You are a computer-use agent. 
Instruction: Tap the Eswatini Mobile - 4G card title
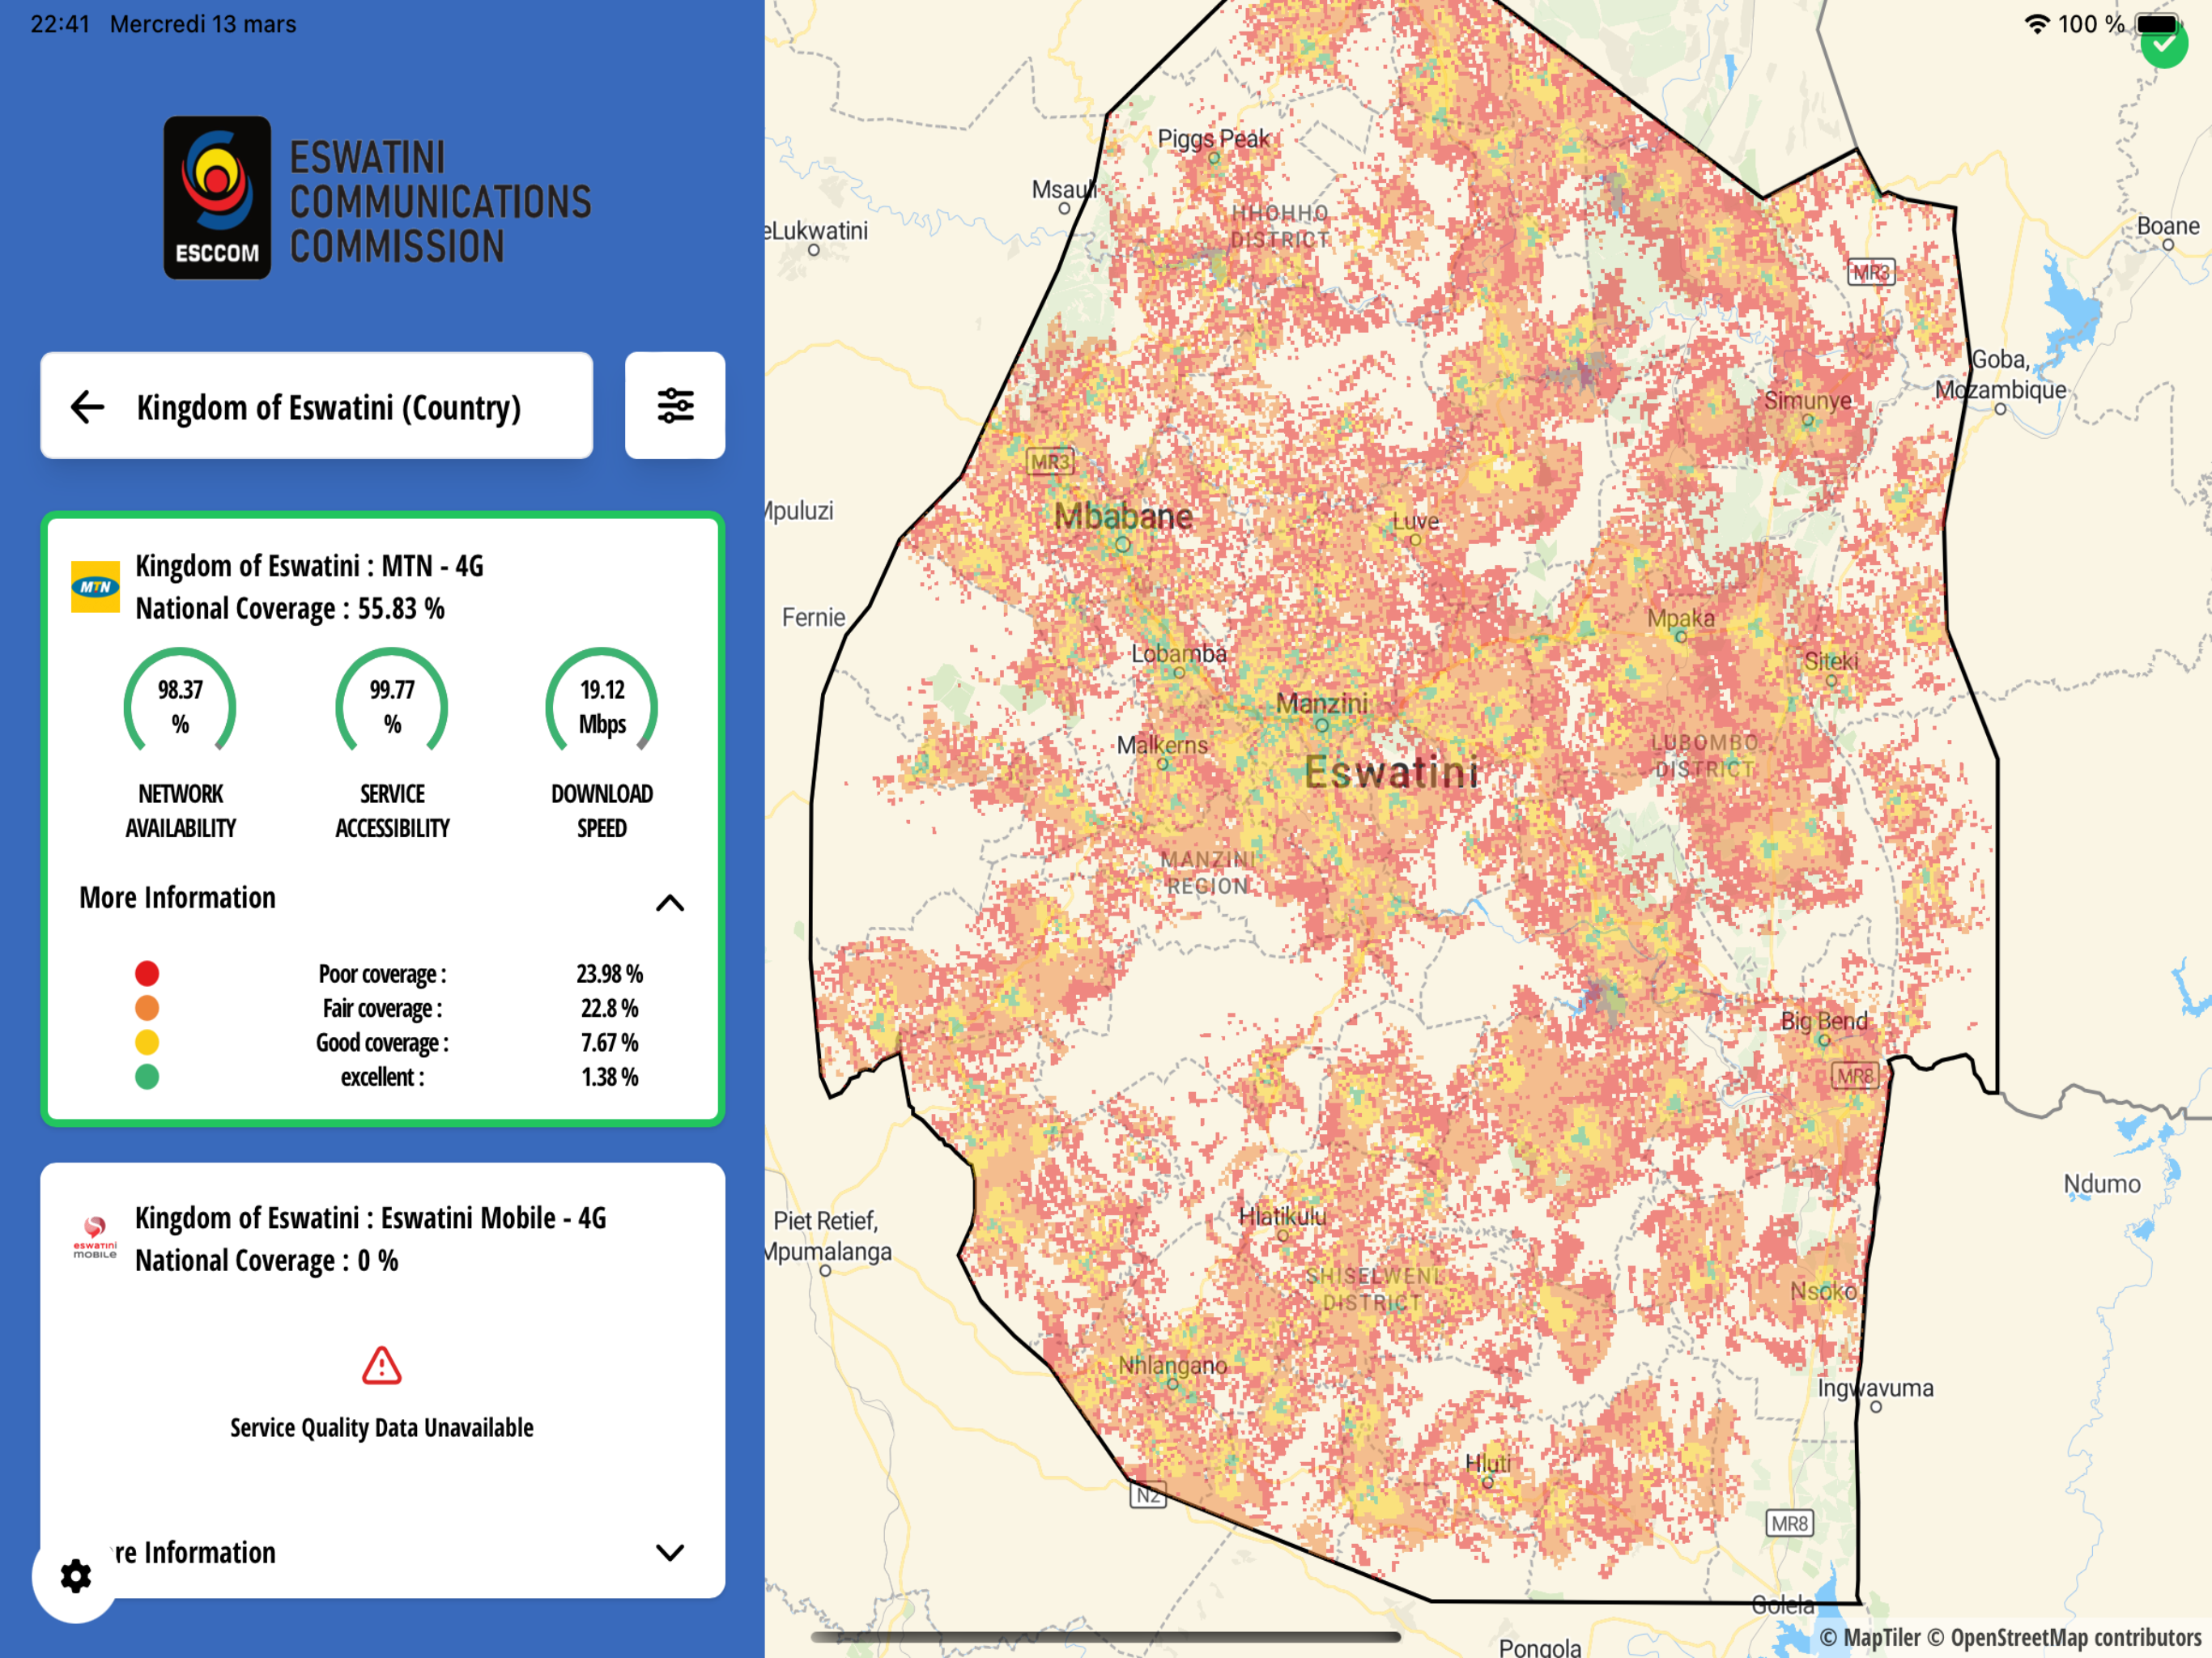pos(370,1218)
